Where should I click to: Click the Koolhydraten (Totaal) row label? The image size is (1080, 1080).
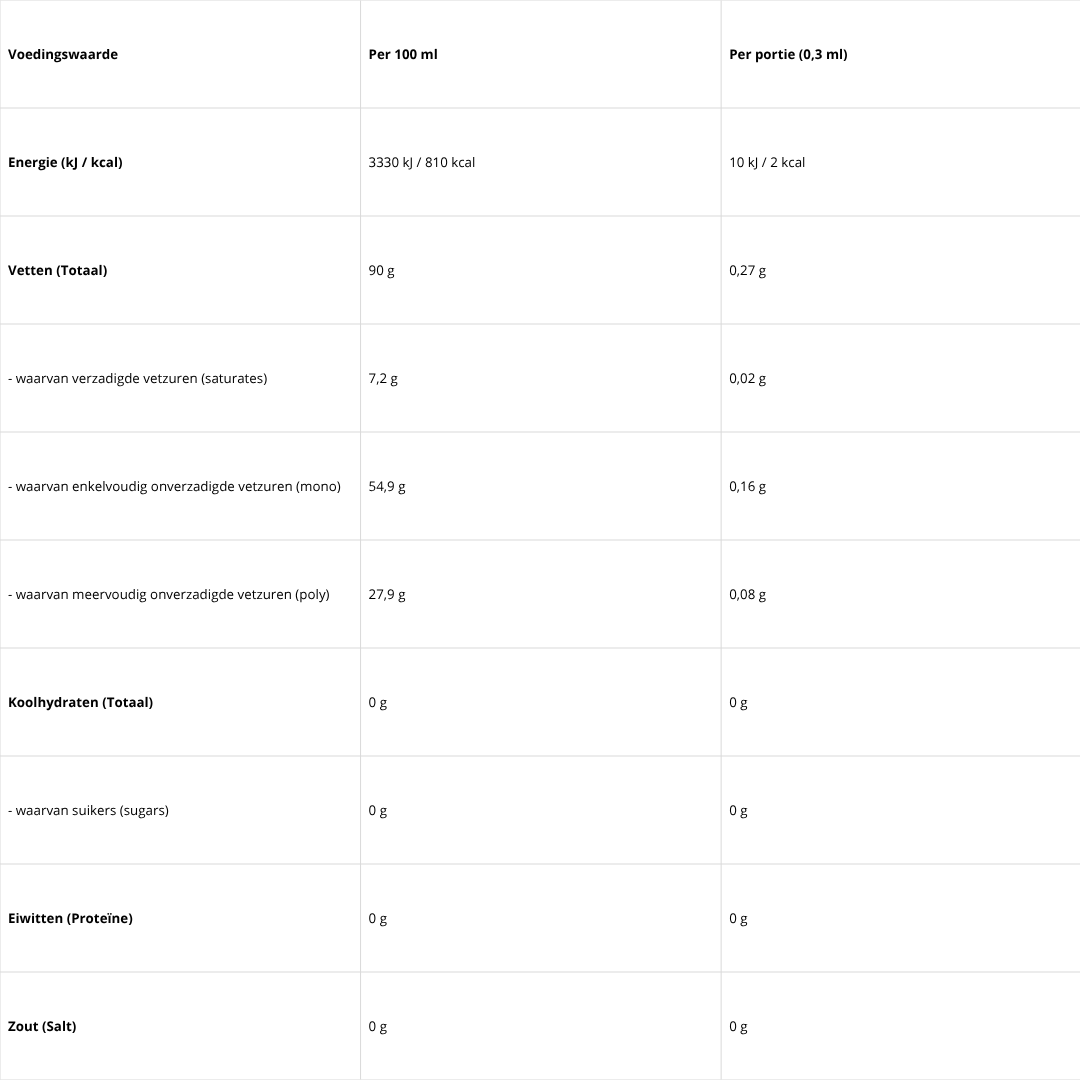80,702
